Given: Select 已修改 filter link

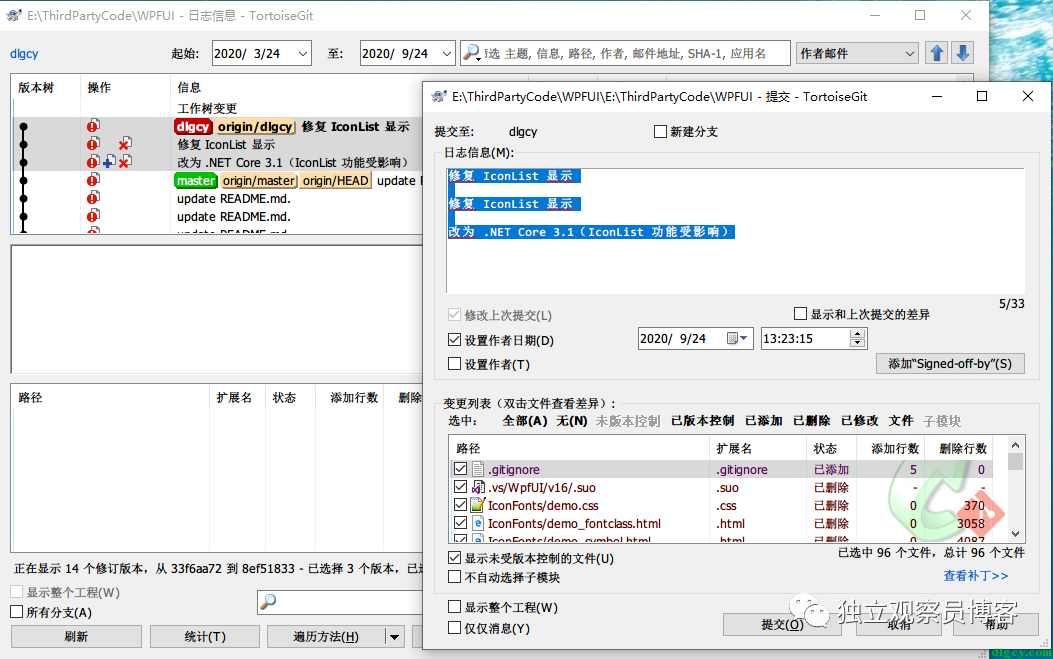Looking at the screenshot, I should pyautogui.click(x=860, y=421).
